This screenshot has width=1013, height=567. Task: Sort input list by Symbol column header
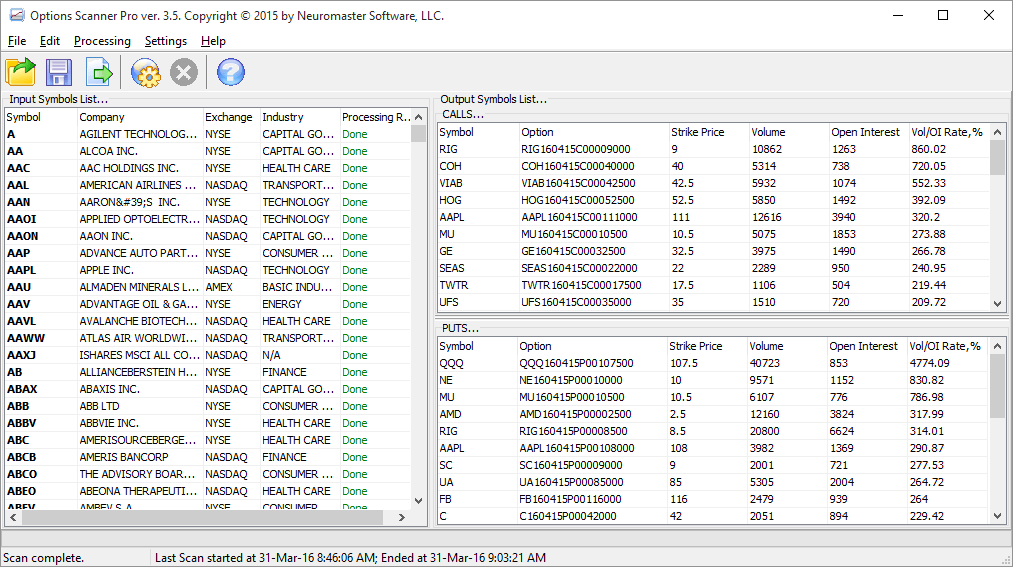41,117
